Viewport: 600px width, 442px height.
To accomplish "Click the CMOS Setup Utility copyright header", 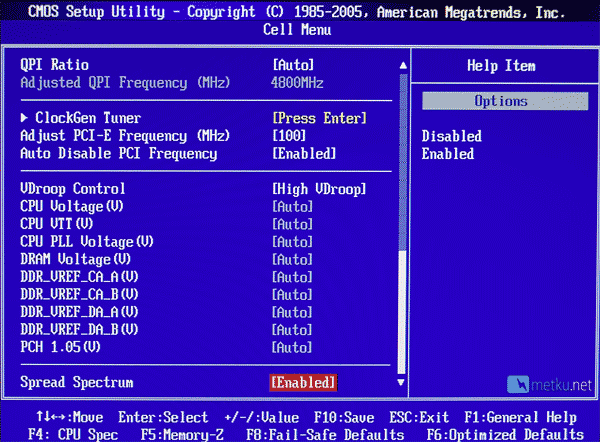I will click(297, 12).
